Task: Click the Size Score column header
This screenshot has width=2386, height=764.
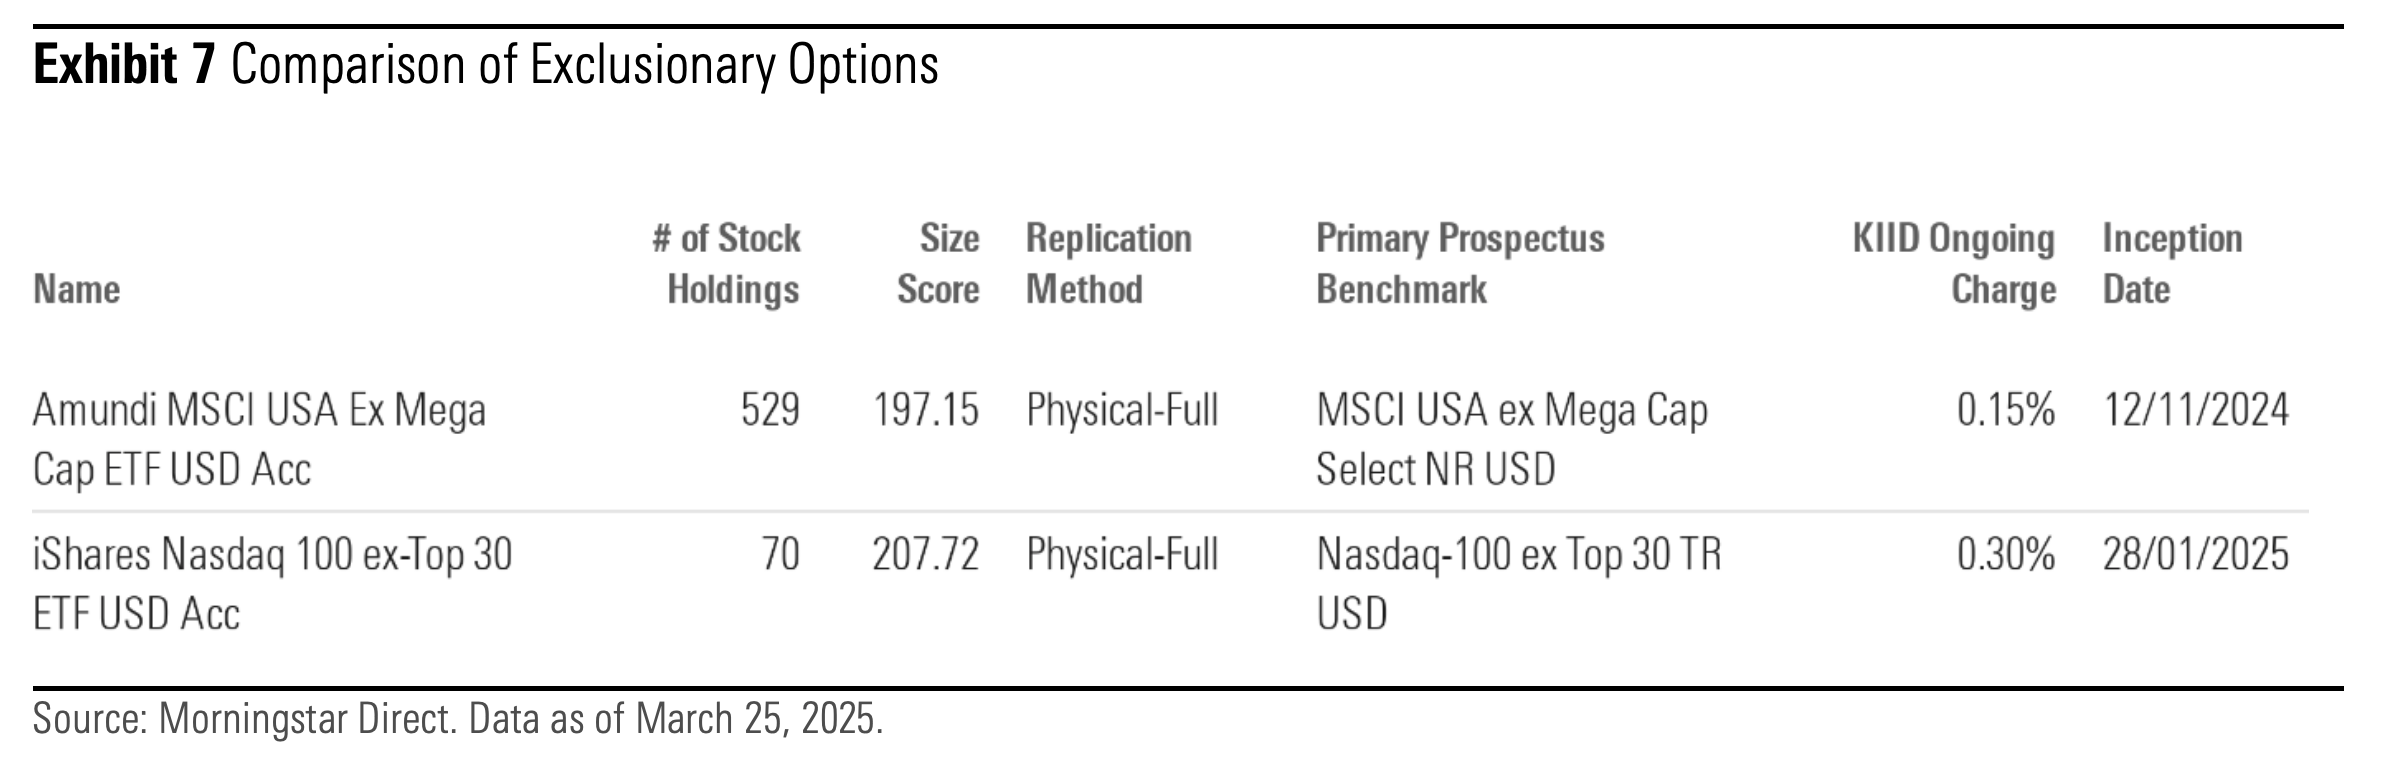Action: [937, 264]
